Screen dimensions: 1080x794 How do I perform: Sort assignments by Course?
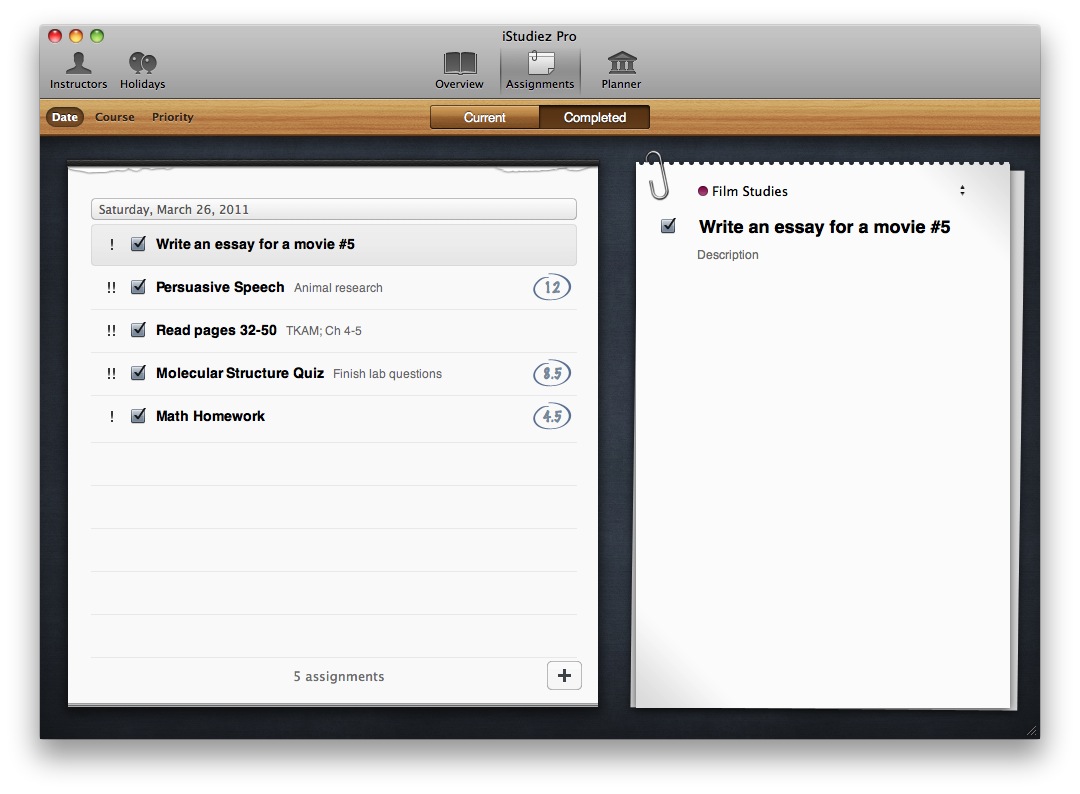click(x=115, y=117)
